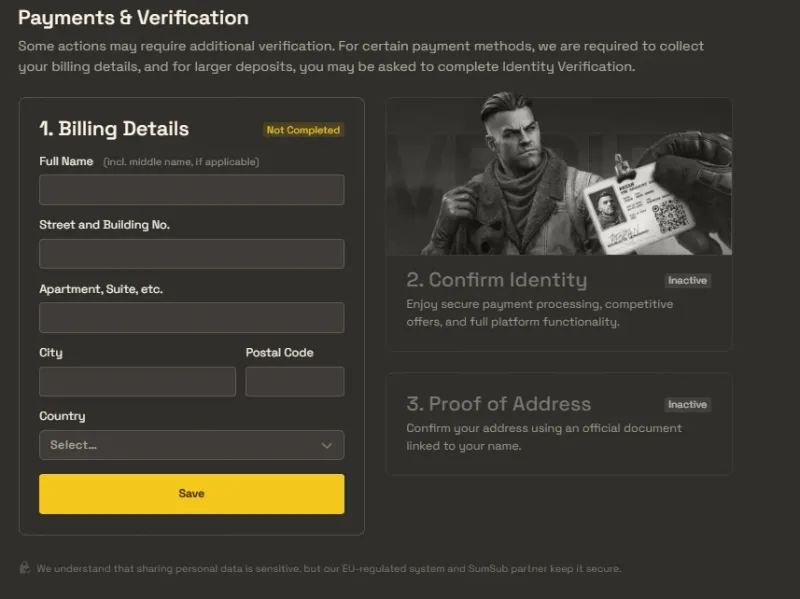Click the SumSub security notice text
The height and width of the screenshot is (599, 800).
click(329, 568)
